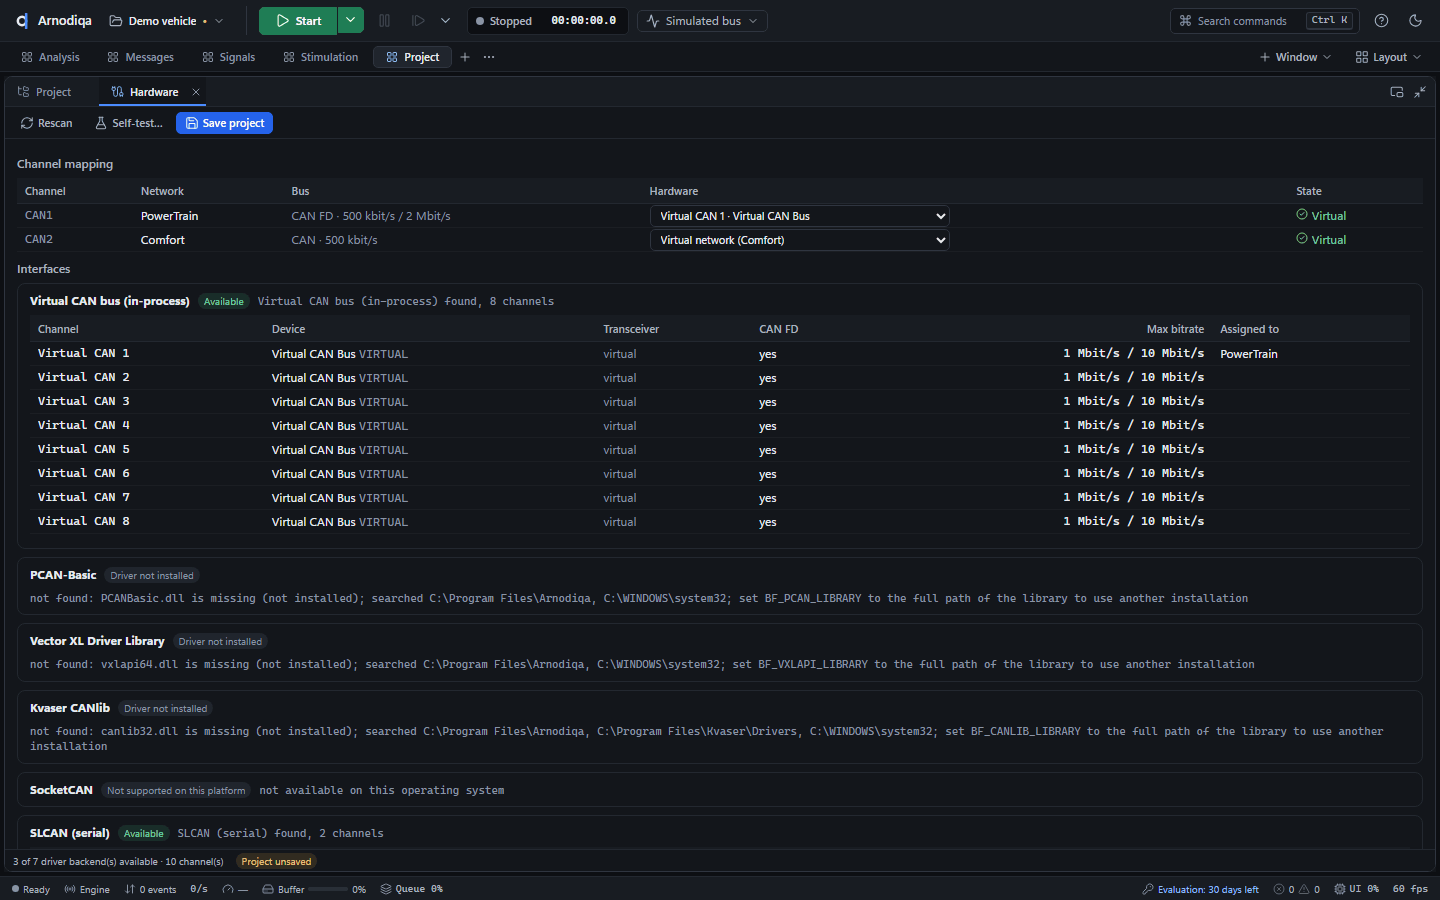Screen dimensions: 1440x900
Task: Click the Evaluation: 30 days left link
Action: 1200,889
